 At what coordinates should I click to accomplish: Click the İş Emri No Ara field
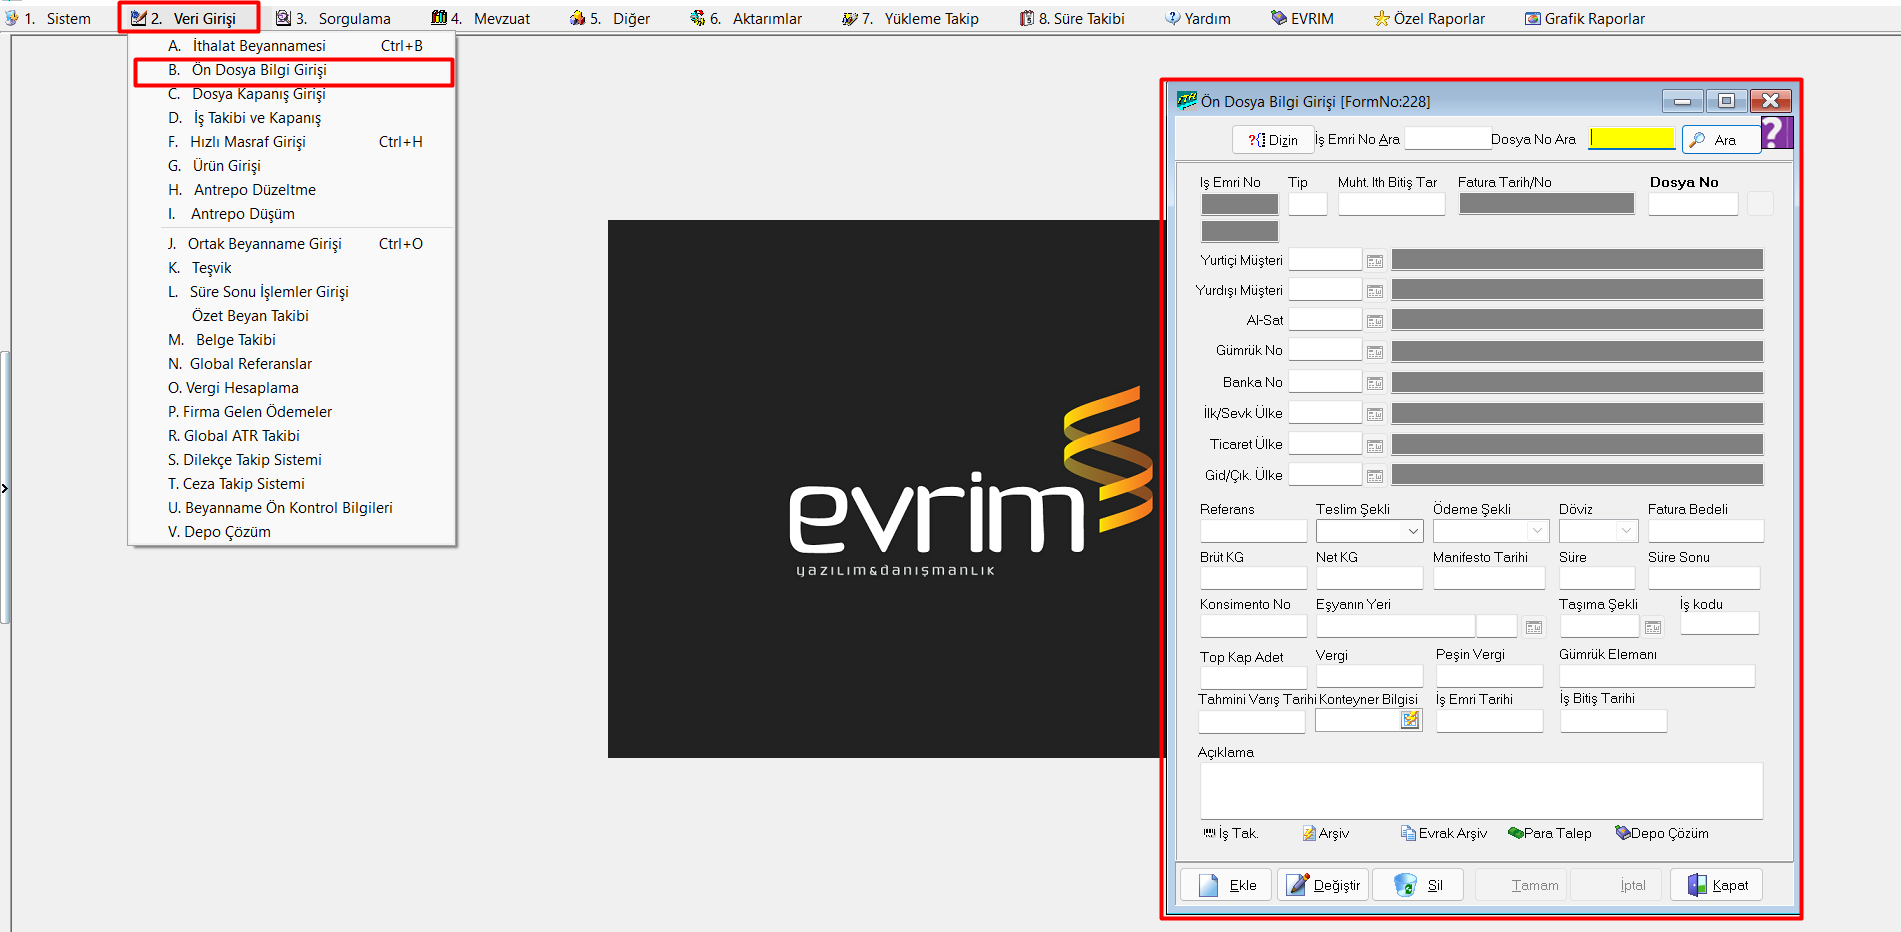tap(1448, 138)
